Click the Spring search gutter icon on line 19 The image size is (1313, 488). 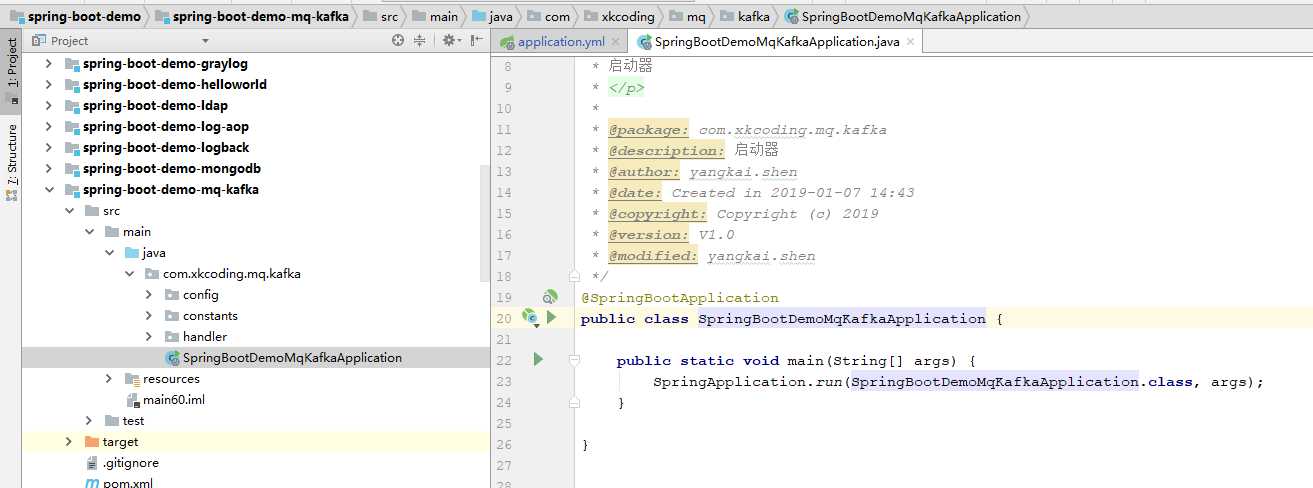click(x=549, y=297)
